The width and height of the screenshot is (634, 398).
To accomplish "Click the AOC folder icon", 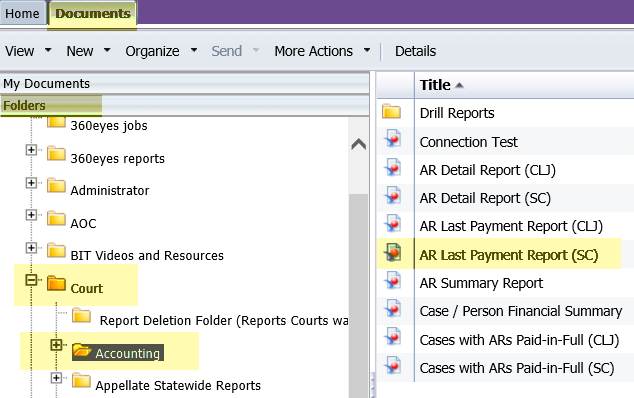I will coord(56,218).
